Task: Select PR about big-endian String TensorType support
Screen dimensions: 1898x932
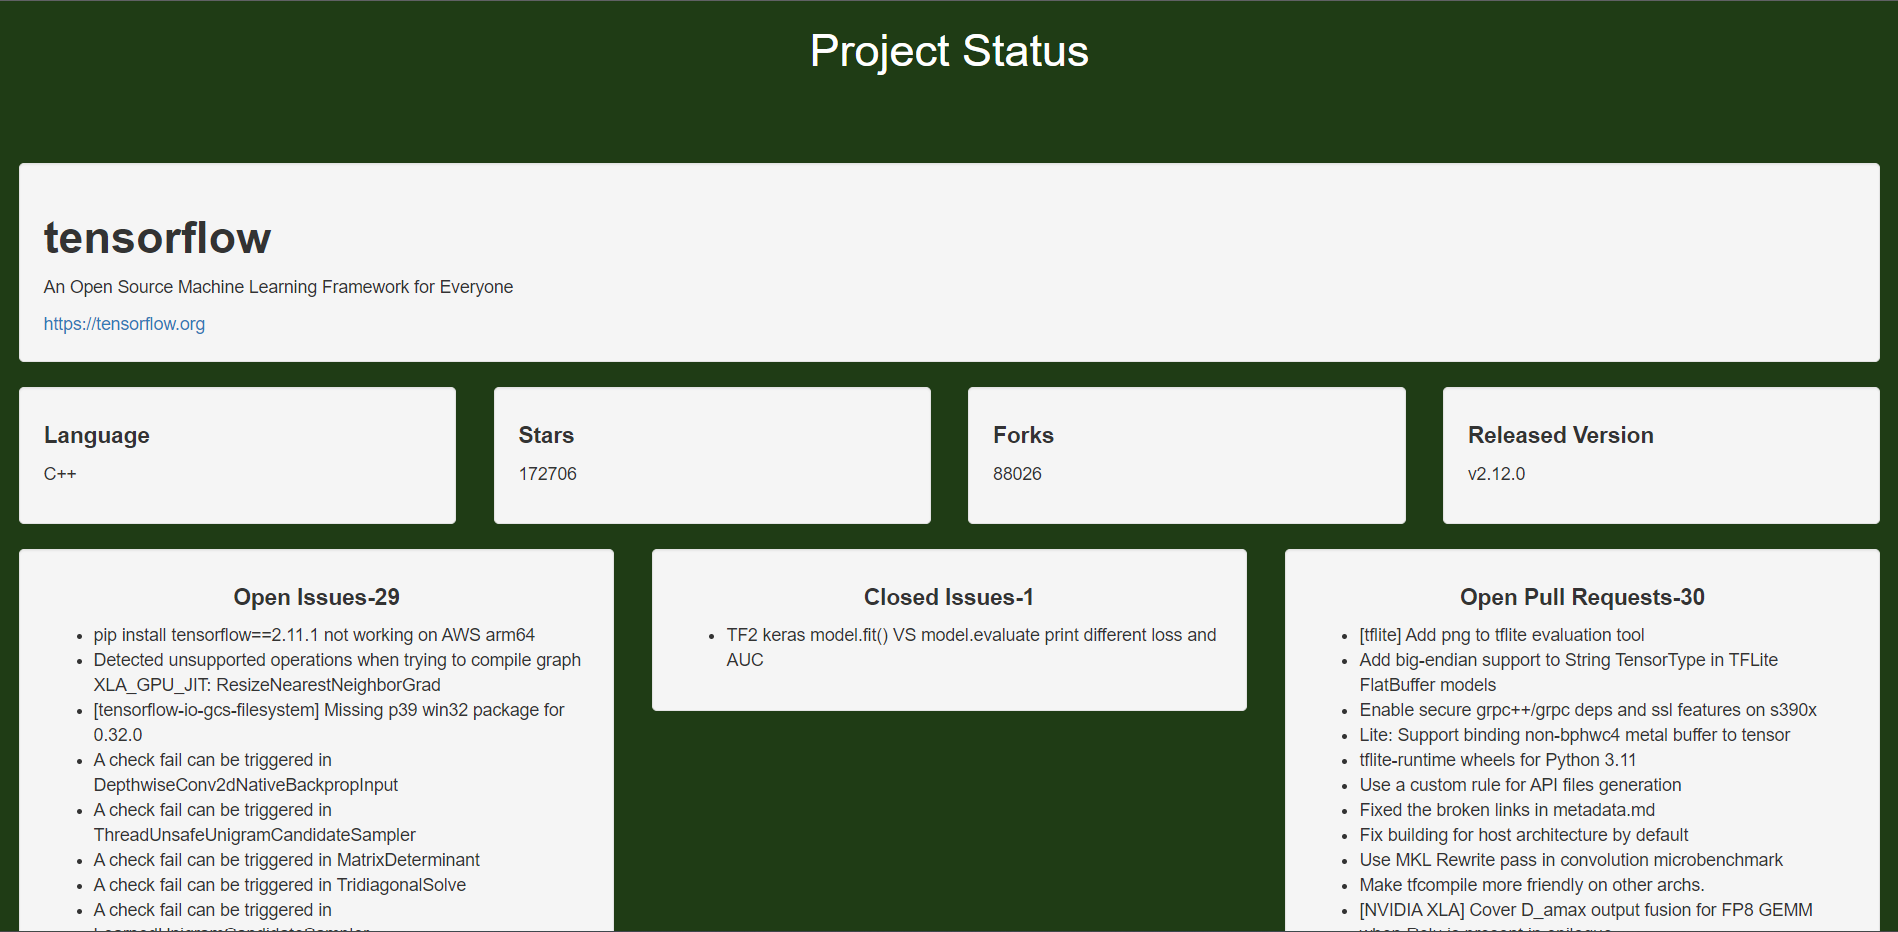Action: tap(1568, 672)
